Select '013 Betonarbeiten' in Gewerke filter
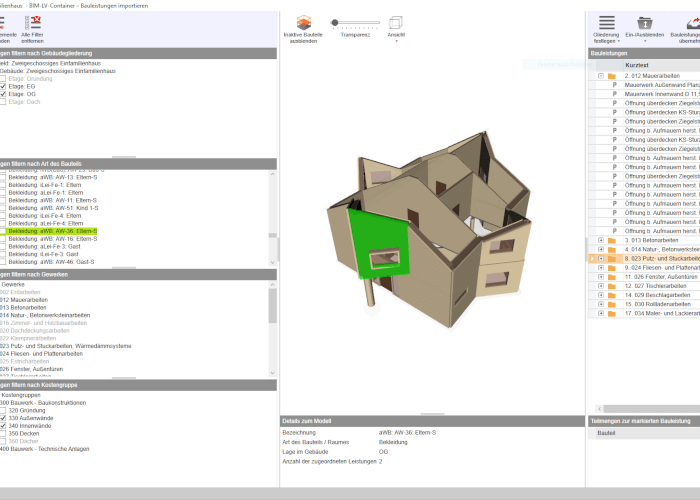 tap(23, 308)
